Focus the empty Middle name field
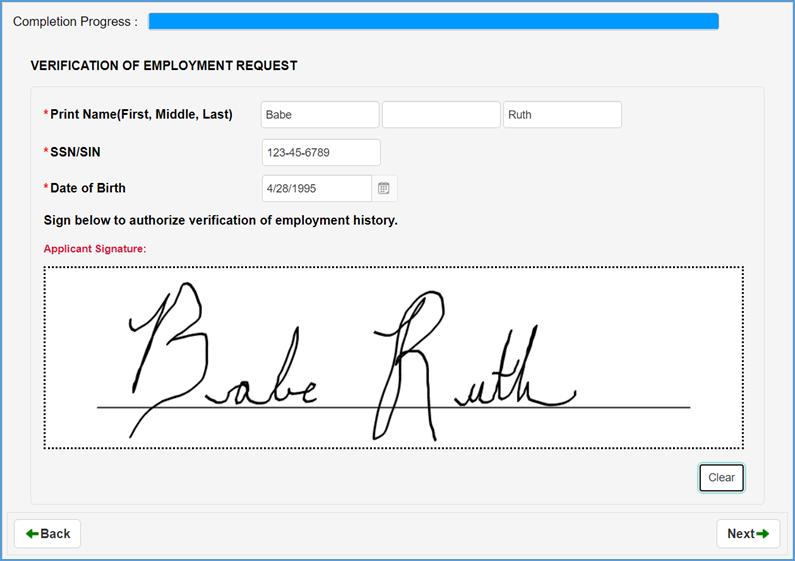This screenshot has height=561, width=795. (x=441, y=115)
